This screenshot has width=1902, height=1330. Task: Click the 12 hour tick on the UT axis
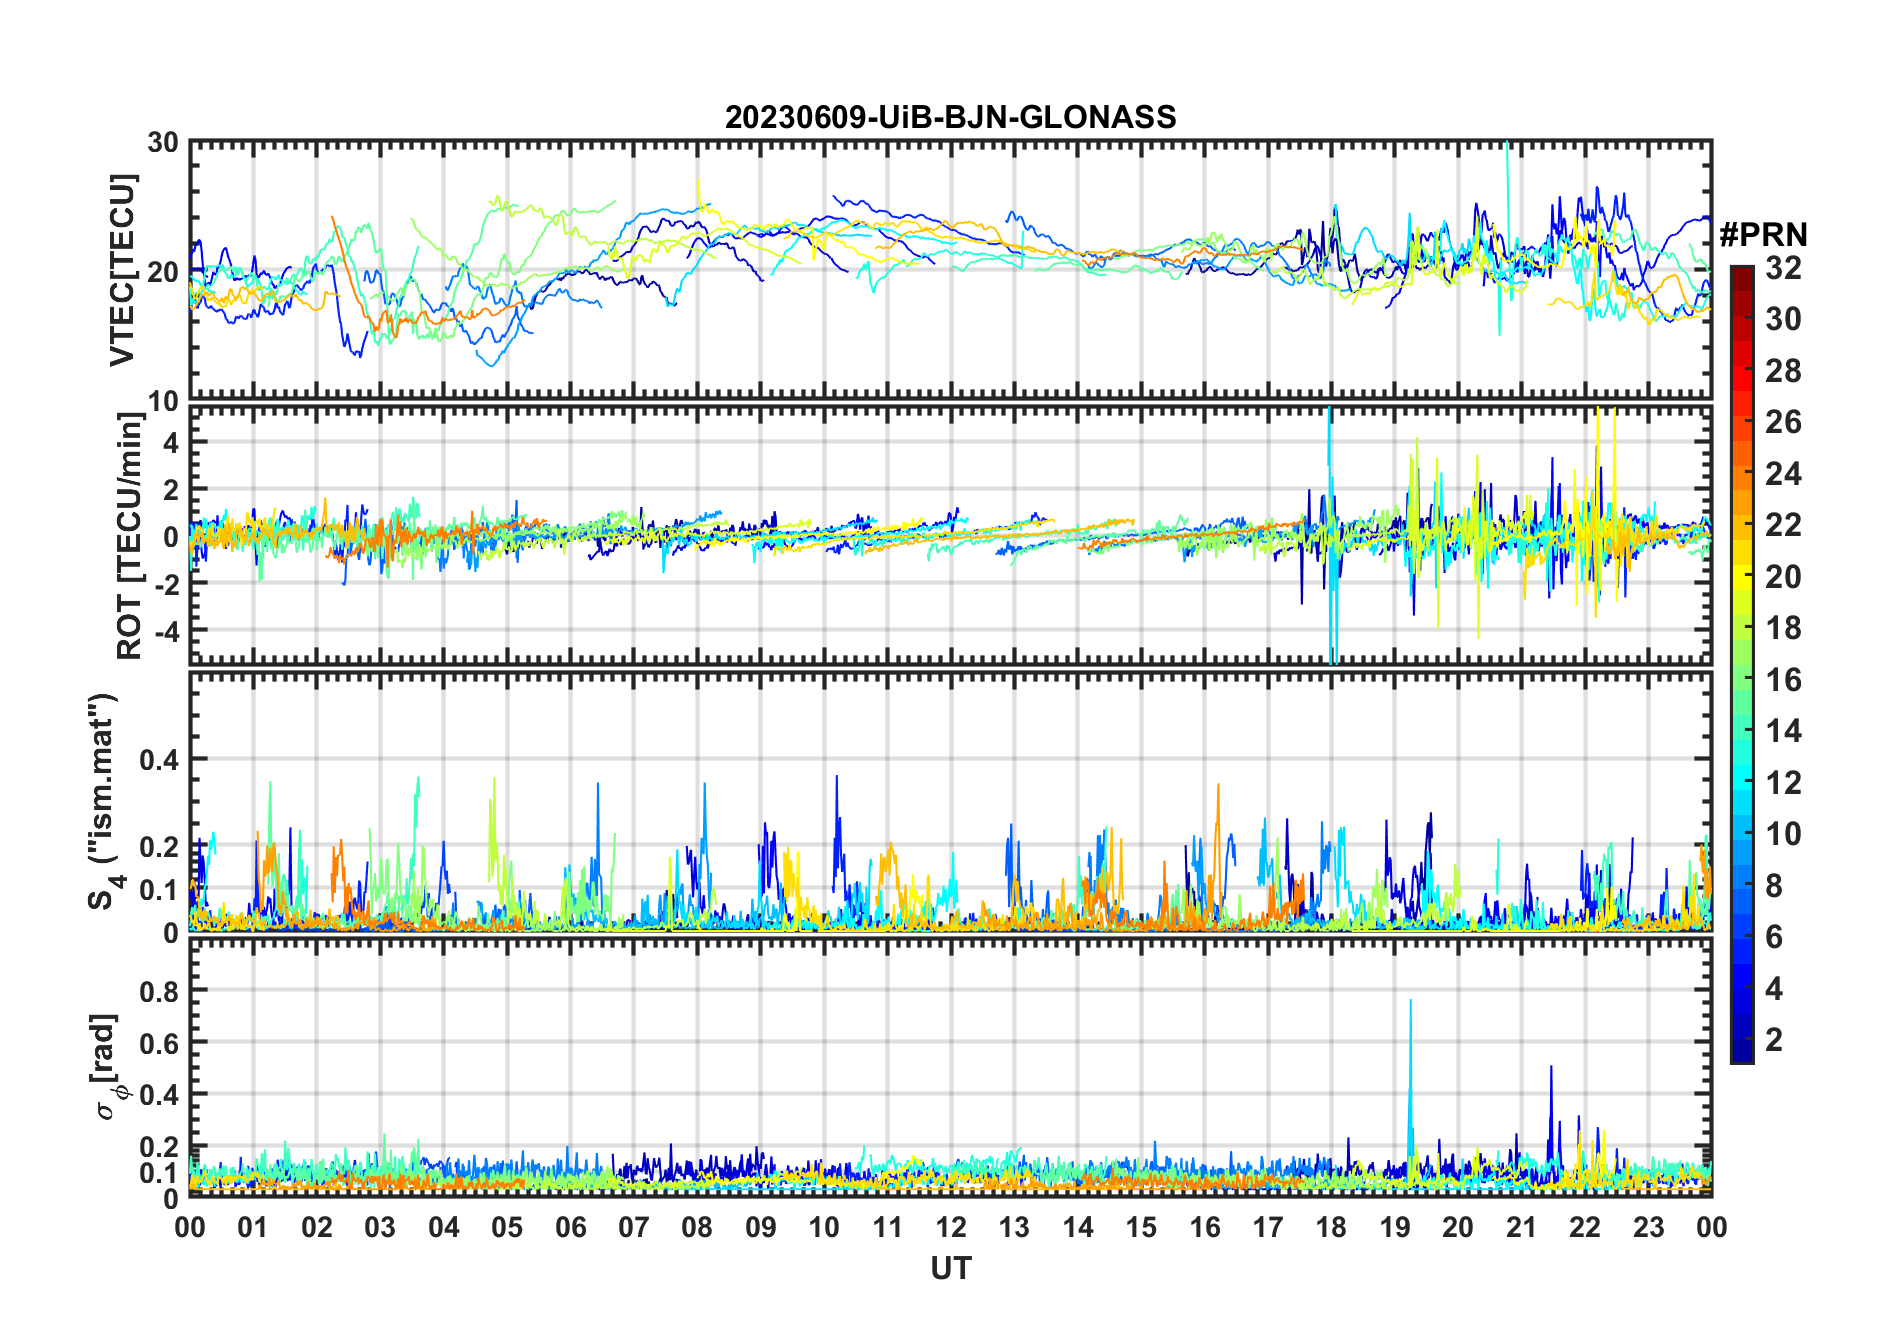click(x=951, y=1227)
